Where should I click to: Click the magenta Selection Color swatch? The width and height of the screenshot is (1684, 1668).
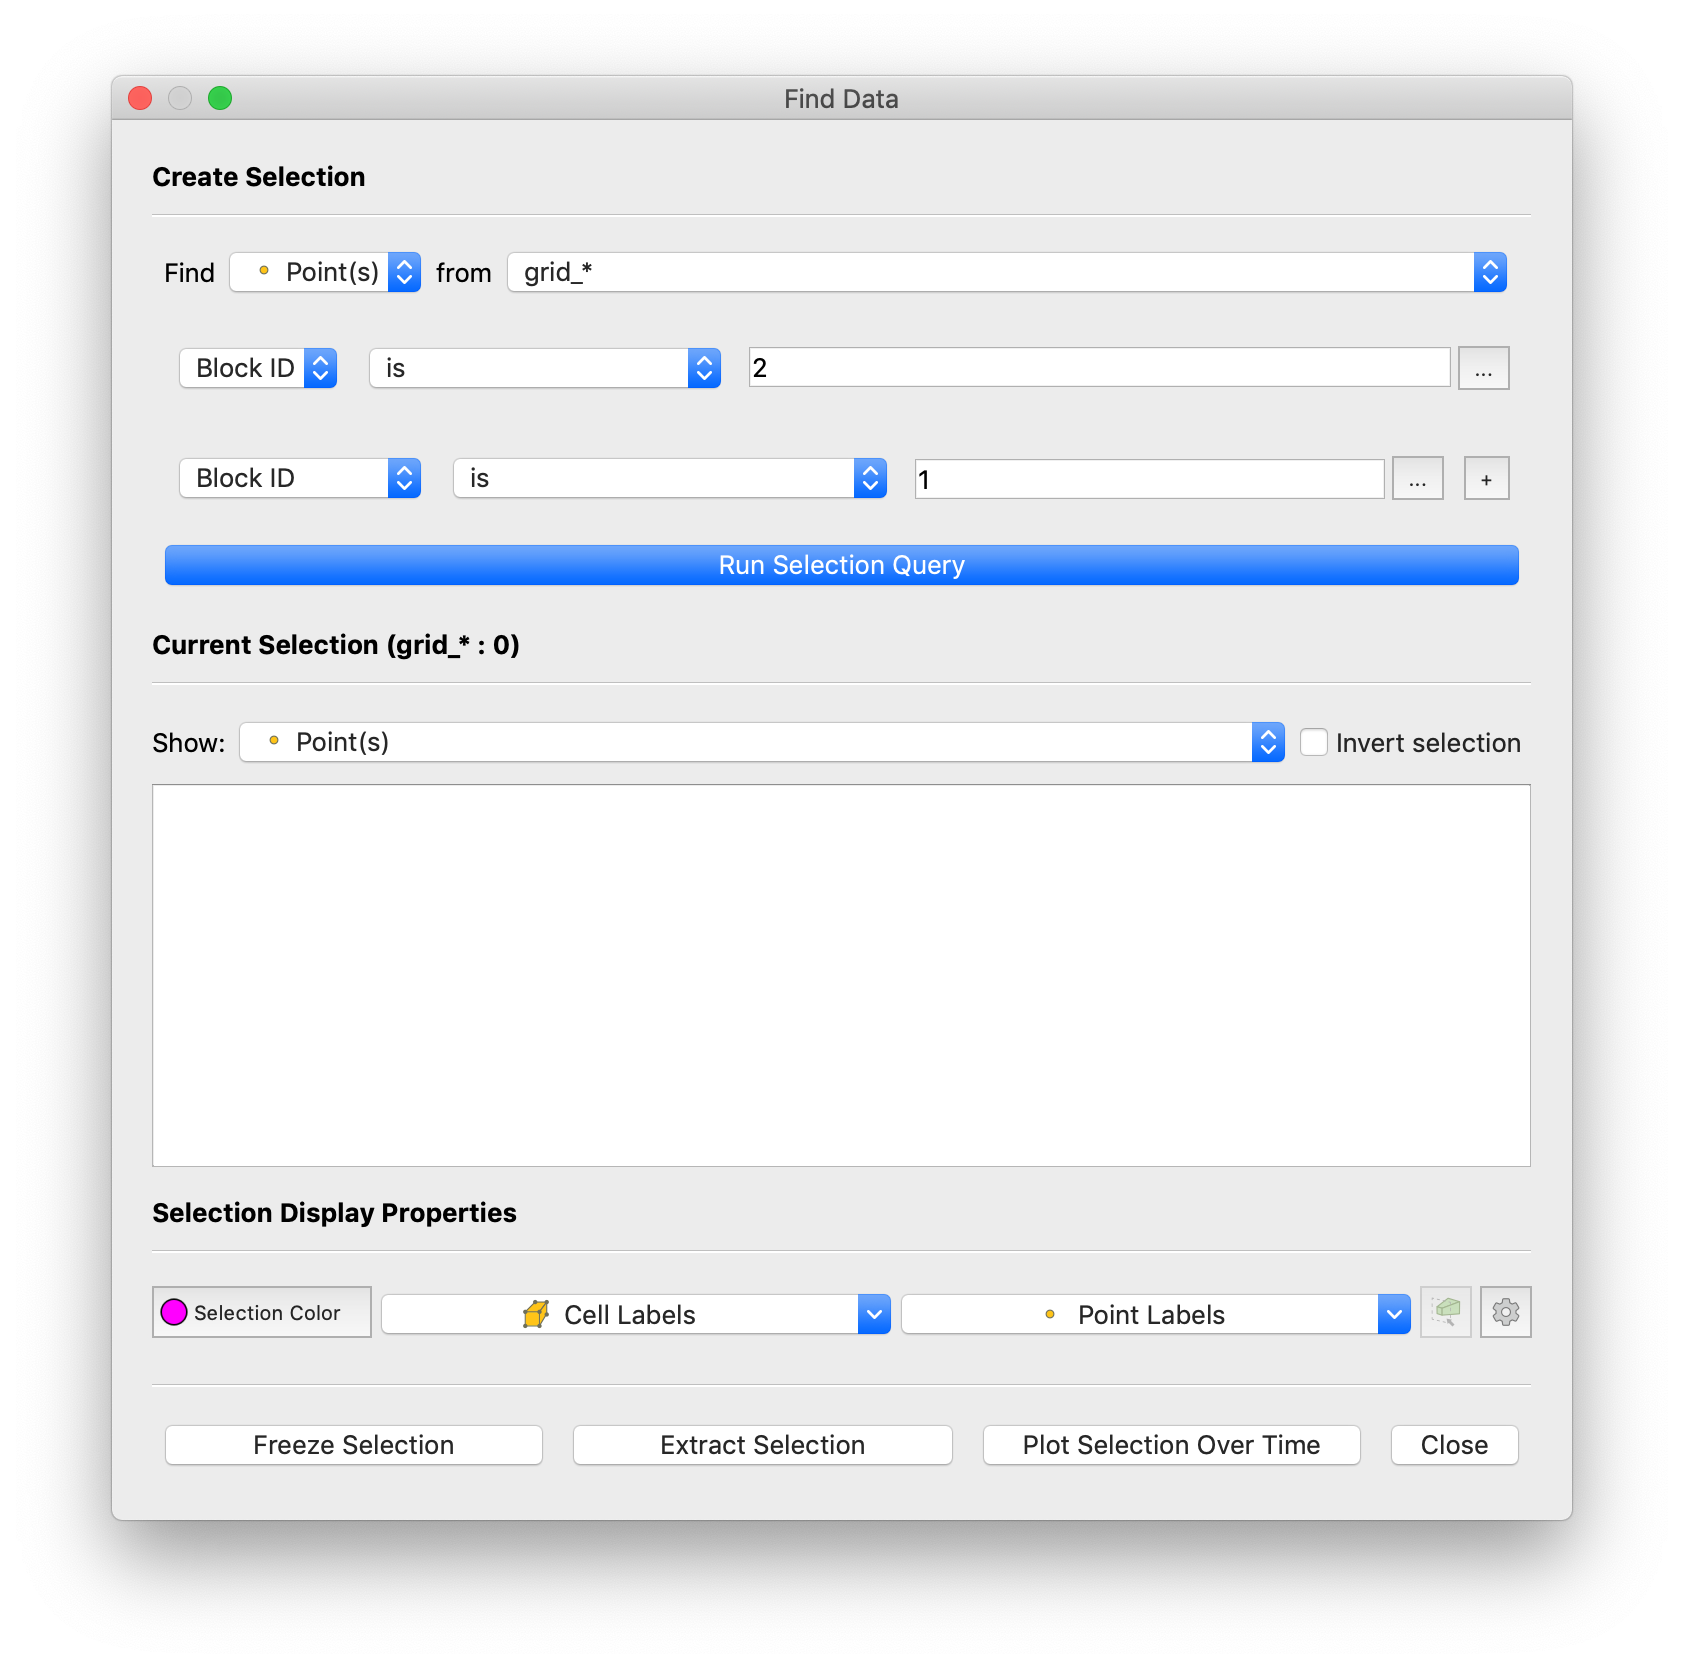point(174,1312)
